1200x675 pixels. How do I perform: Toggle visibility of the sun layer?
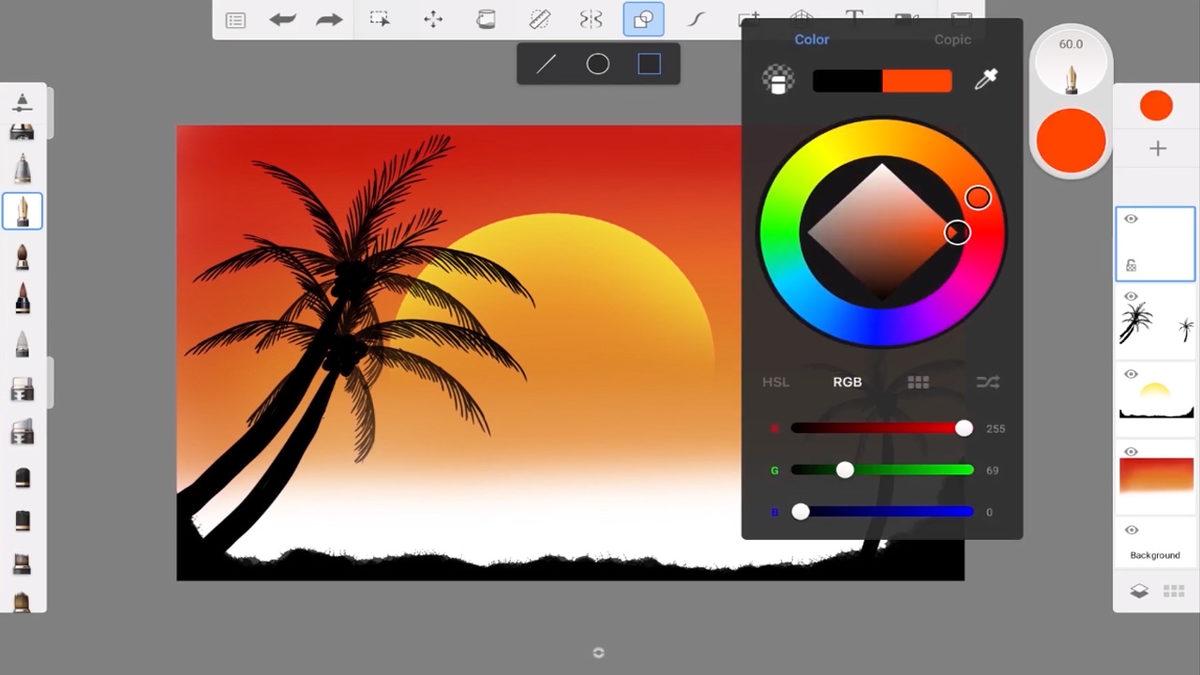click(x=1131, y=374)
